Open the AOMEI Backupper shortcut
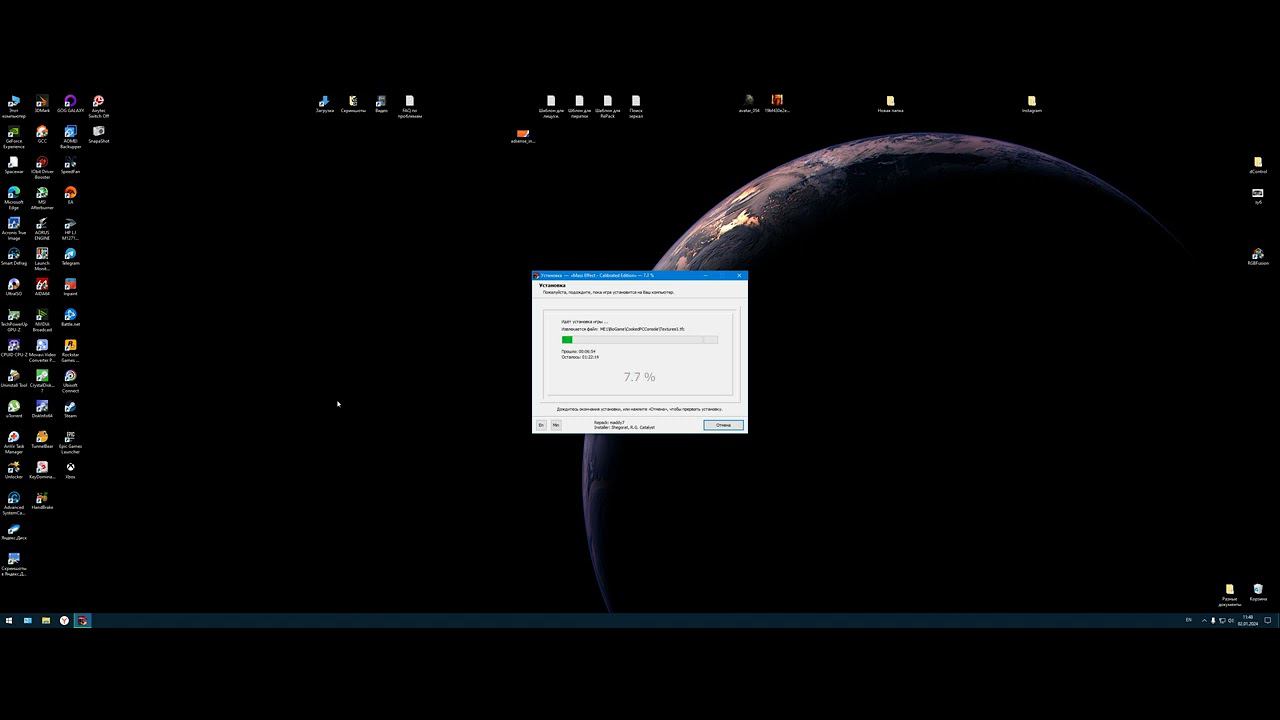This screenshot has height=720, width=1280. pyautogui.click(x=70, y=138)
